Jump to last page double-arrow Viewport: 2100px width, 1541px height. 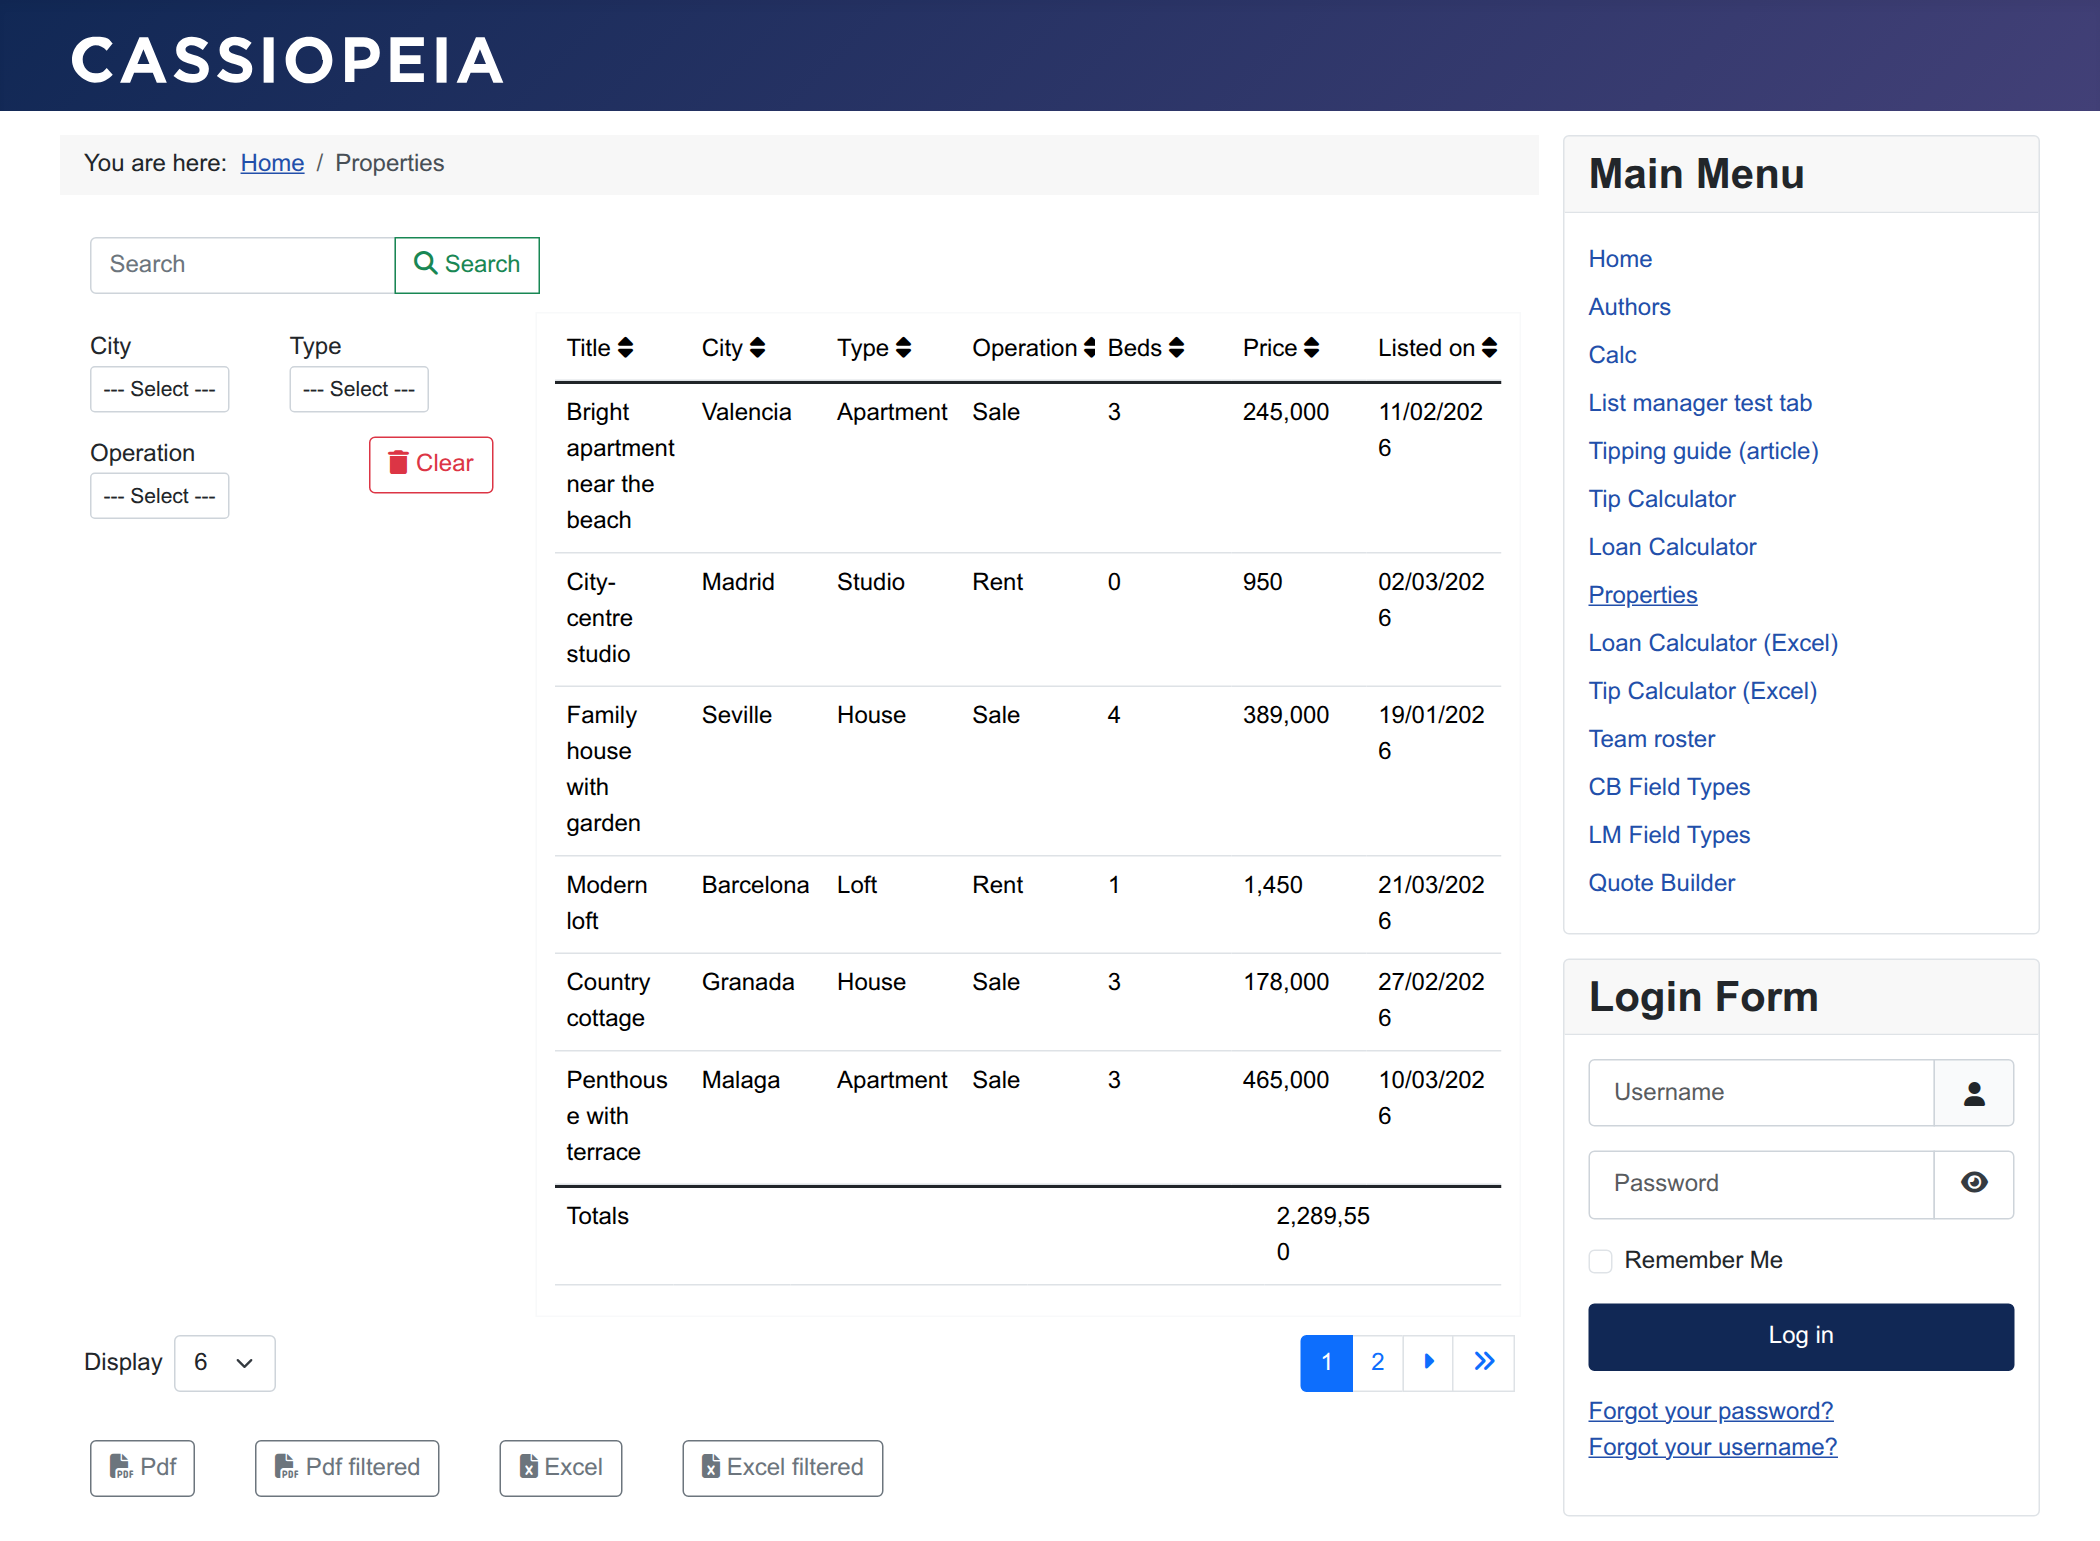(1484, 1363)
